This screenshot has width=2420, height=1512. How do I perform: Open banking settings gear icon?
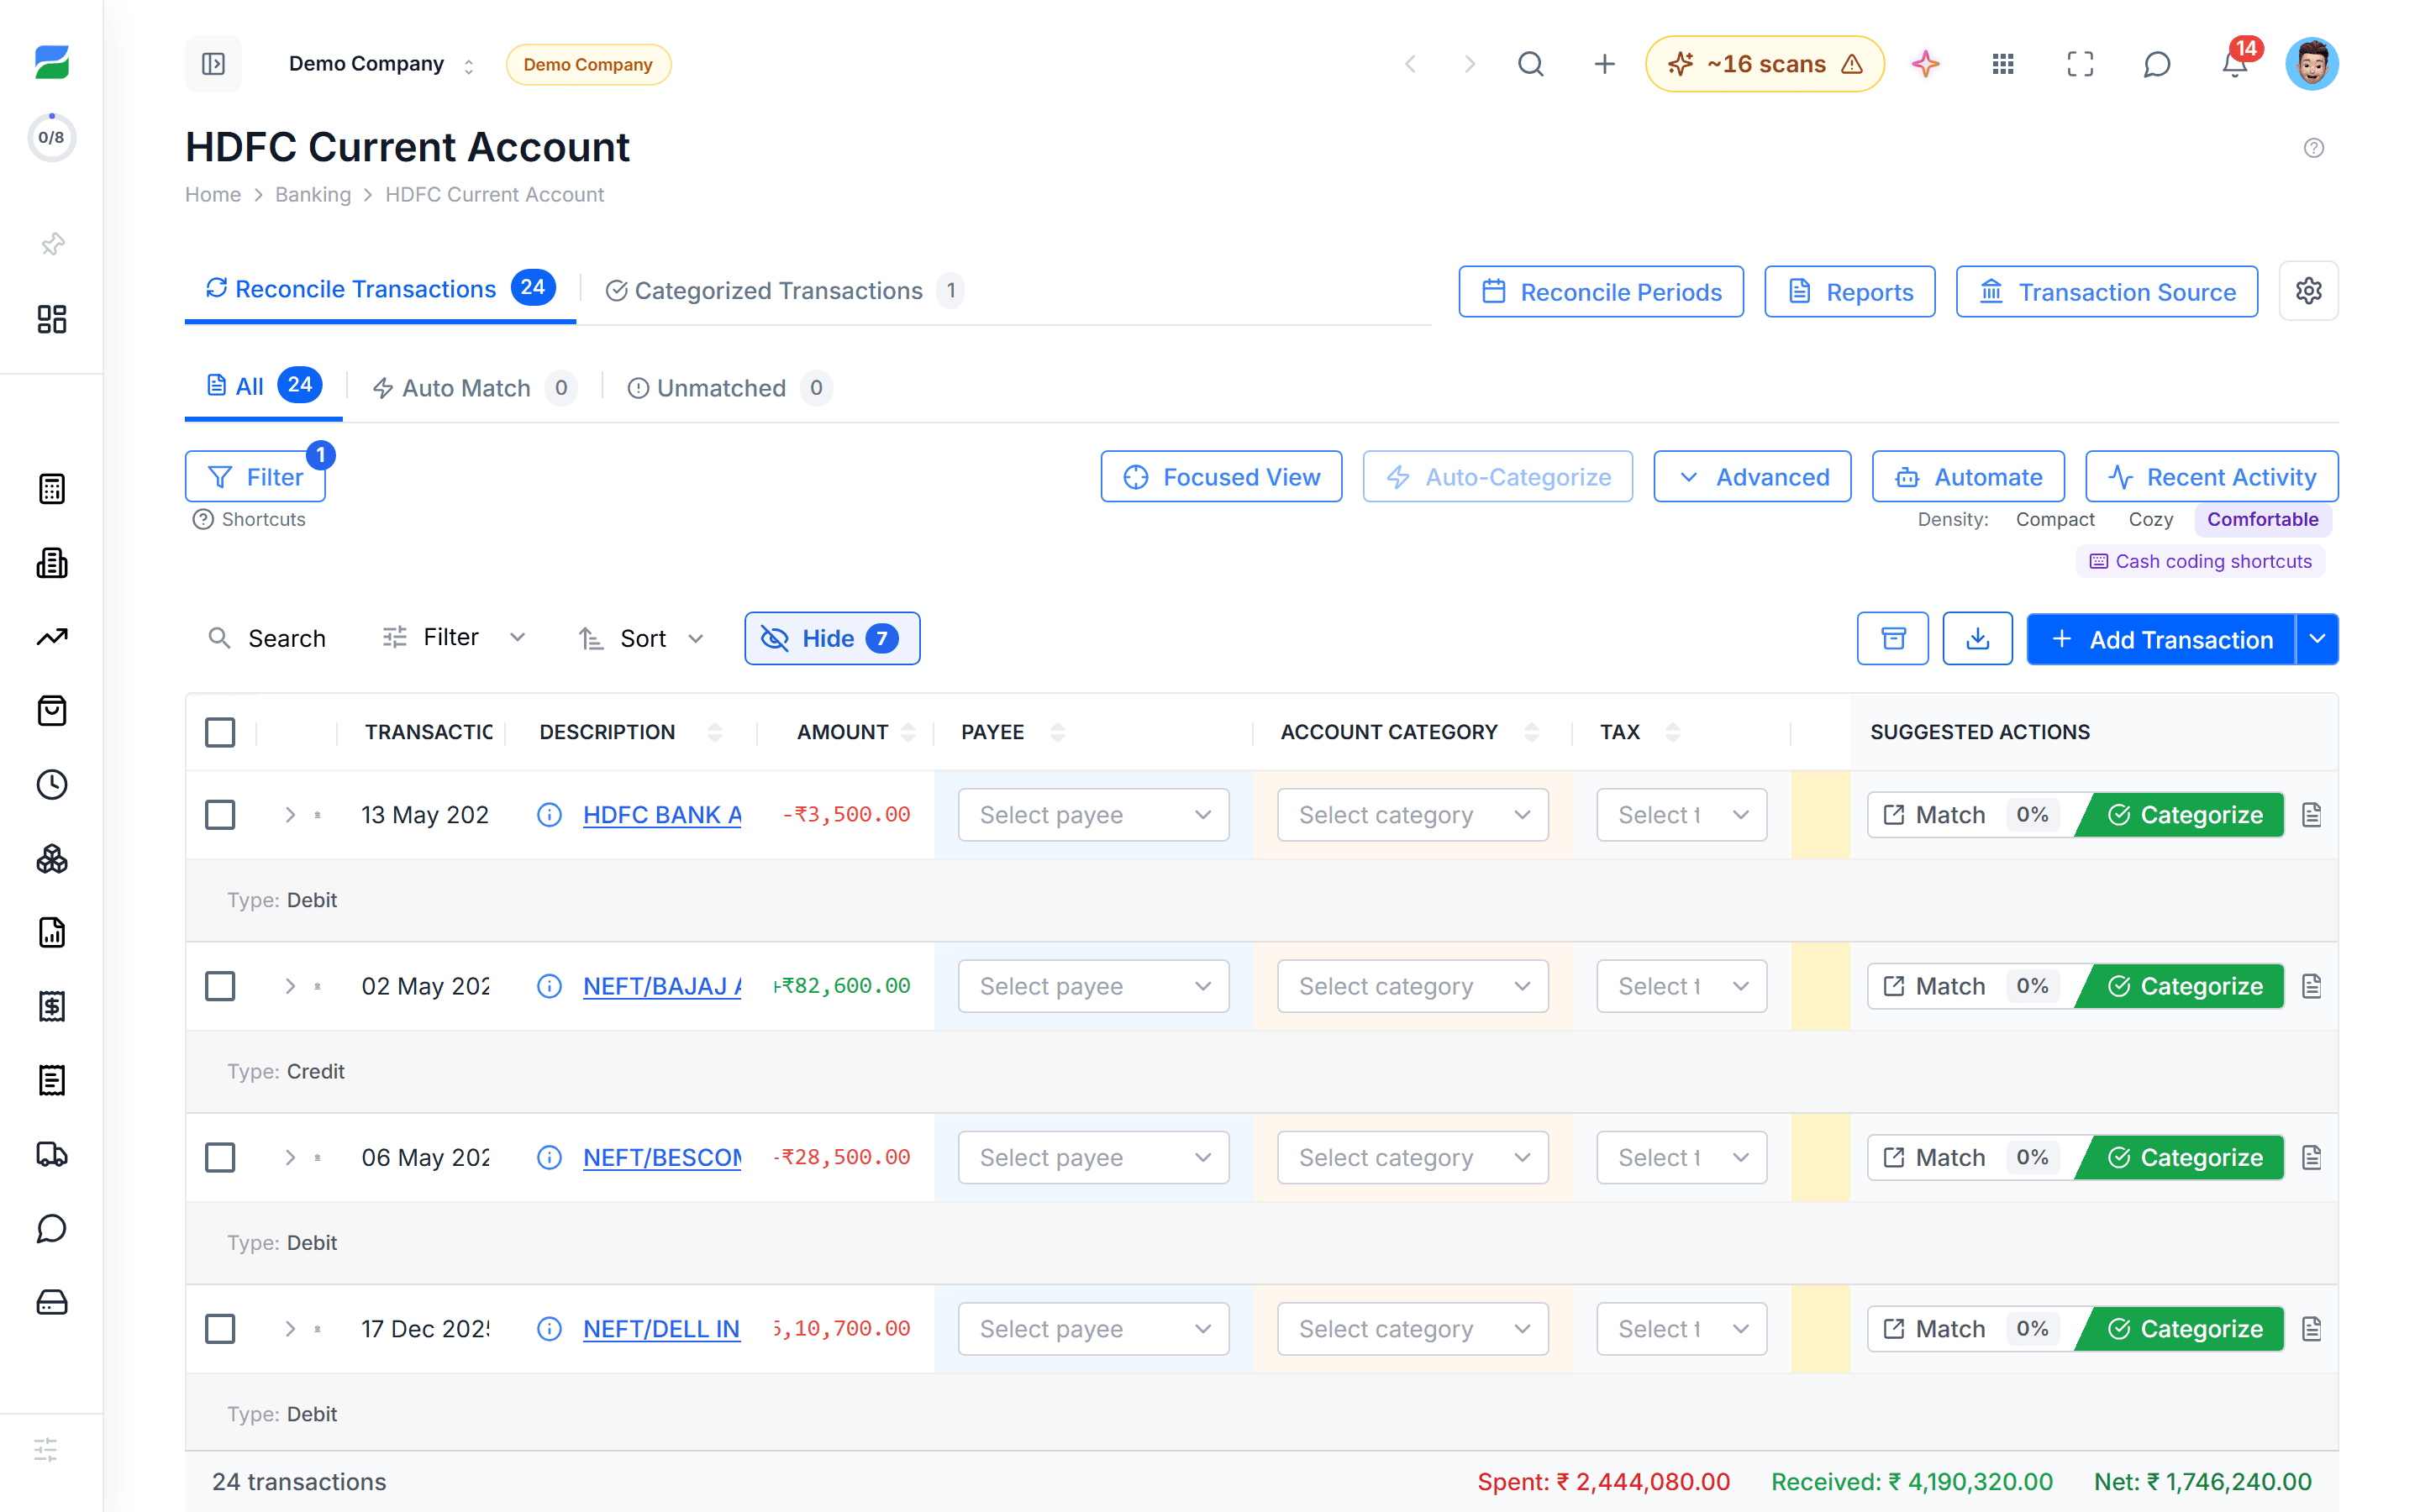[2308, 291]
